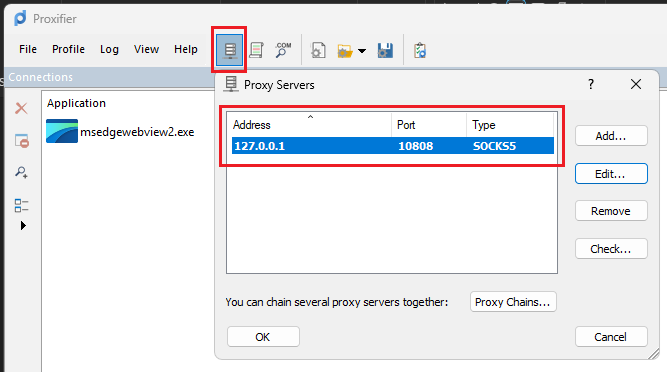Click the msedgewebview2.exe application icon

(x=62, y=131)
